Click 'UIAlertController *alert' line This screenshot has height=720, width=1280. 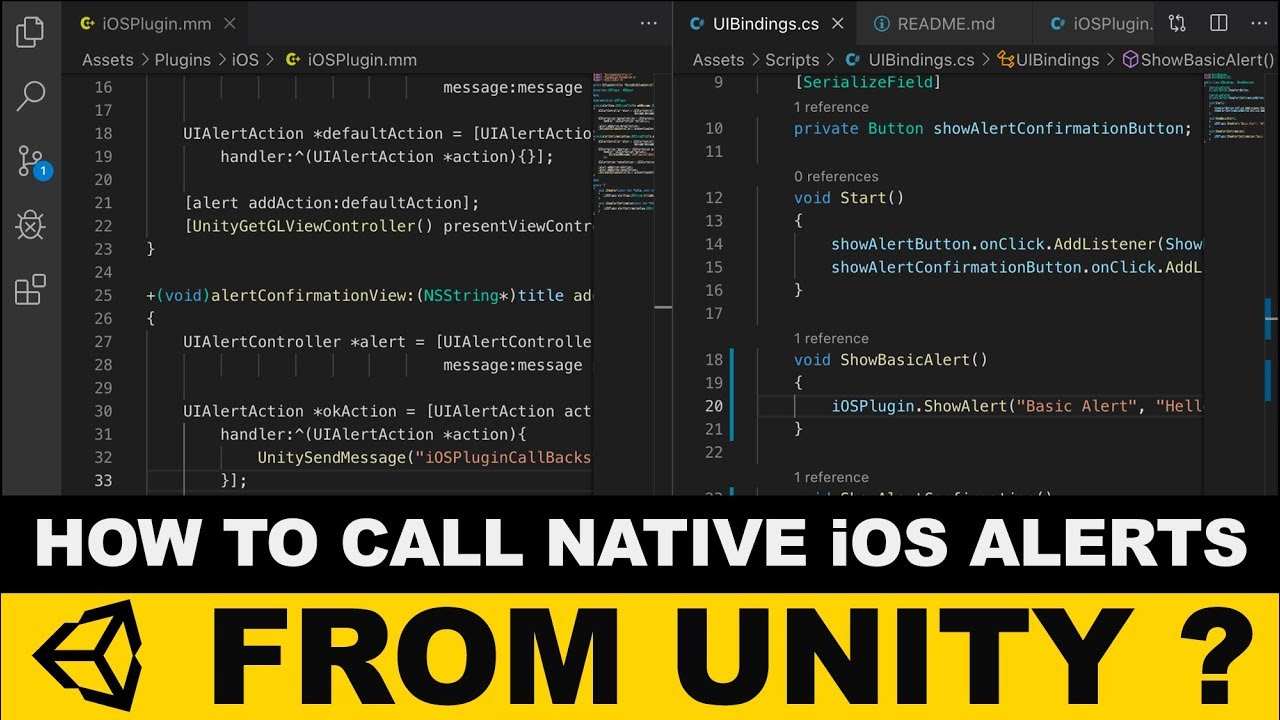tap(388, 341)
